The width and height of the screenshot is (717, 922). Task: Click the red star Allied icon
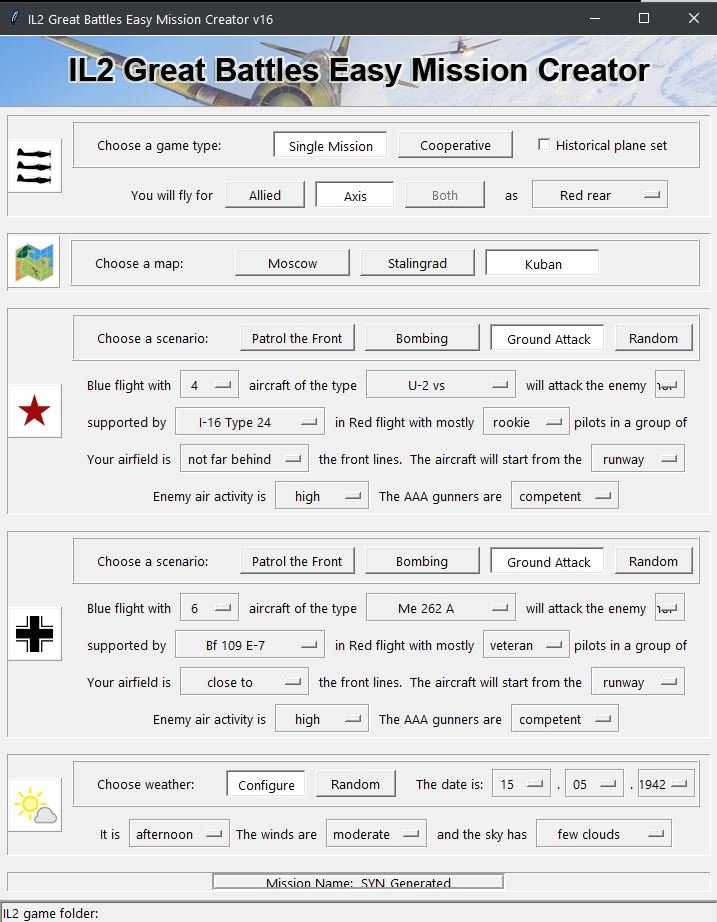[35, 410]
